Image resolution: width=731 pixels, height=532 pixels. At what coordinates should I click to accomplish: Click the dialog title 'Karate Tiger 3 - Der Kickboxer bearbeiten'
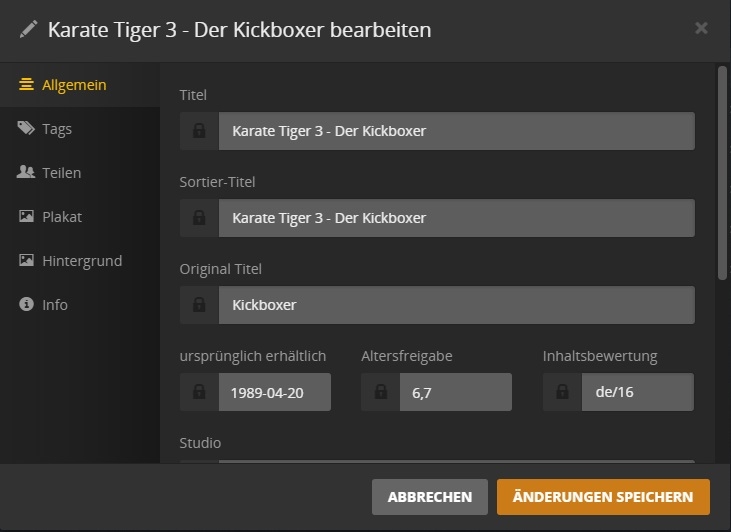pos(240,29)
